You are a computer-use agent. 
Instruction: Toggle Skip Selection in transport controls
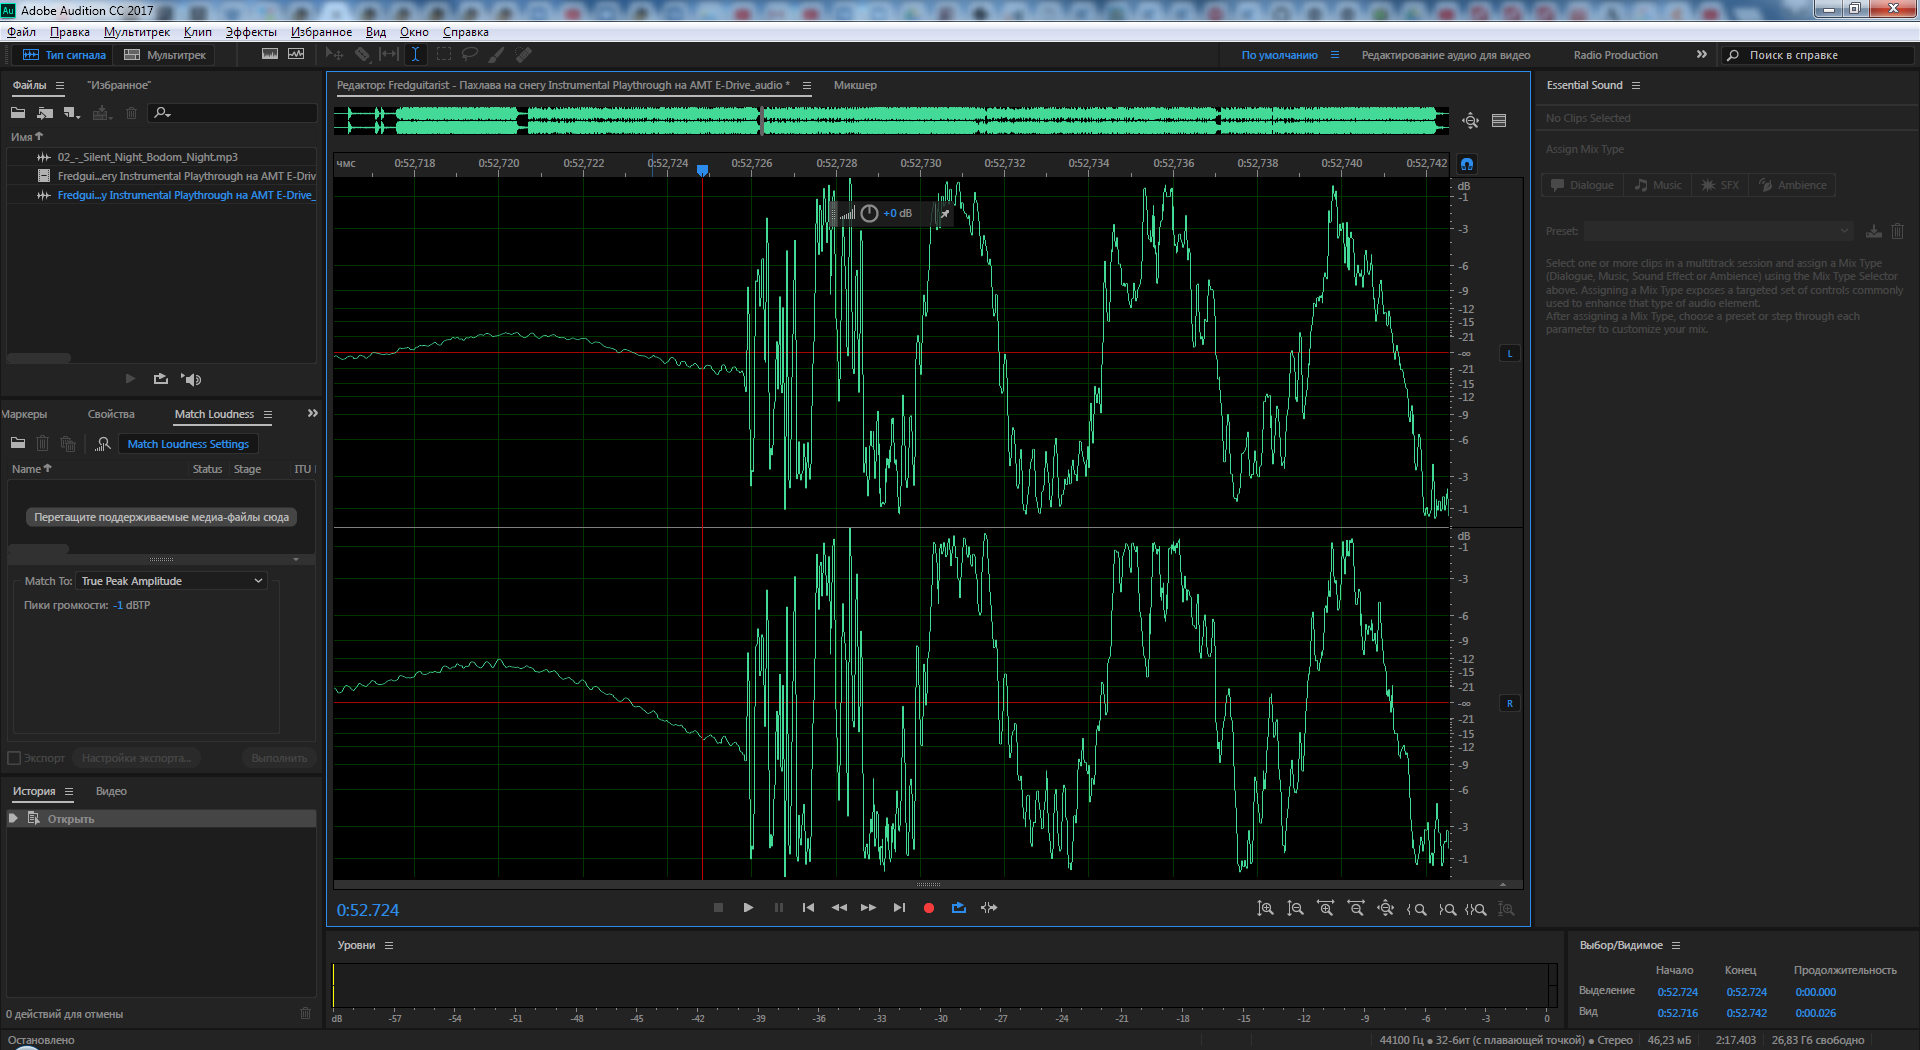989,908
